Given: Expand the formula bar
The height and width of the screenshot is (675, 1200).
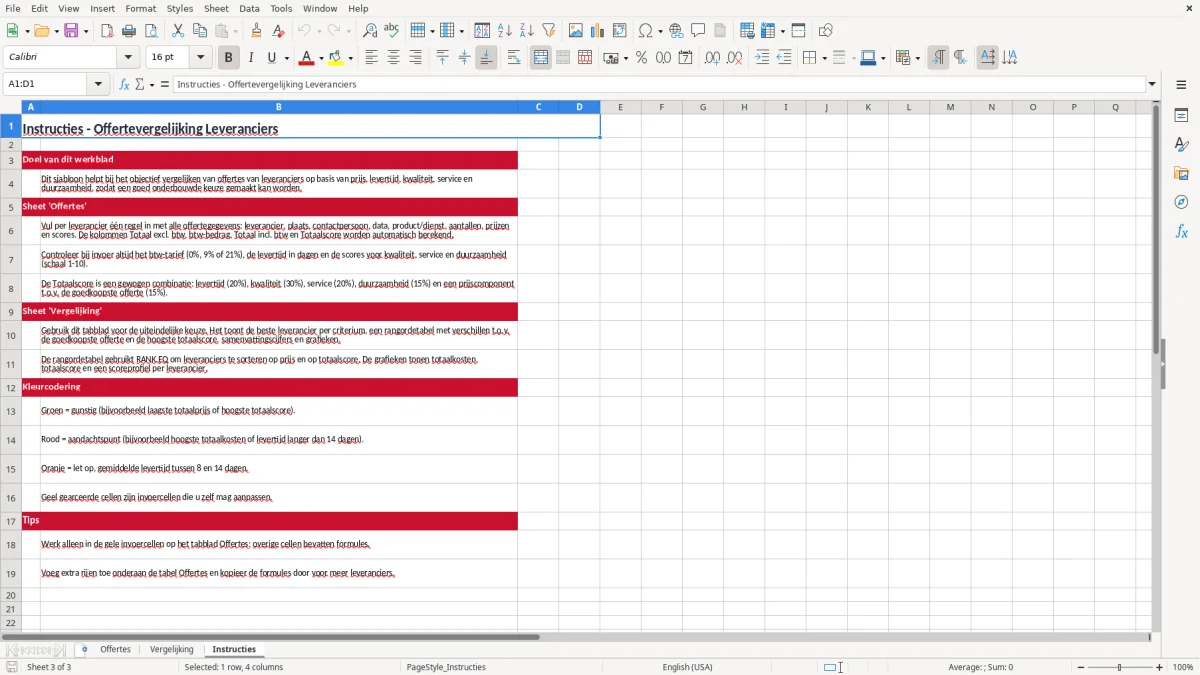Looking at the screenshot, I should click(x=1153, y=84).
